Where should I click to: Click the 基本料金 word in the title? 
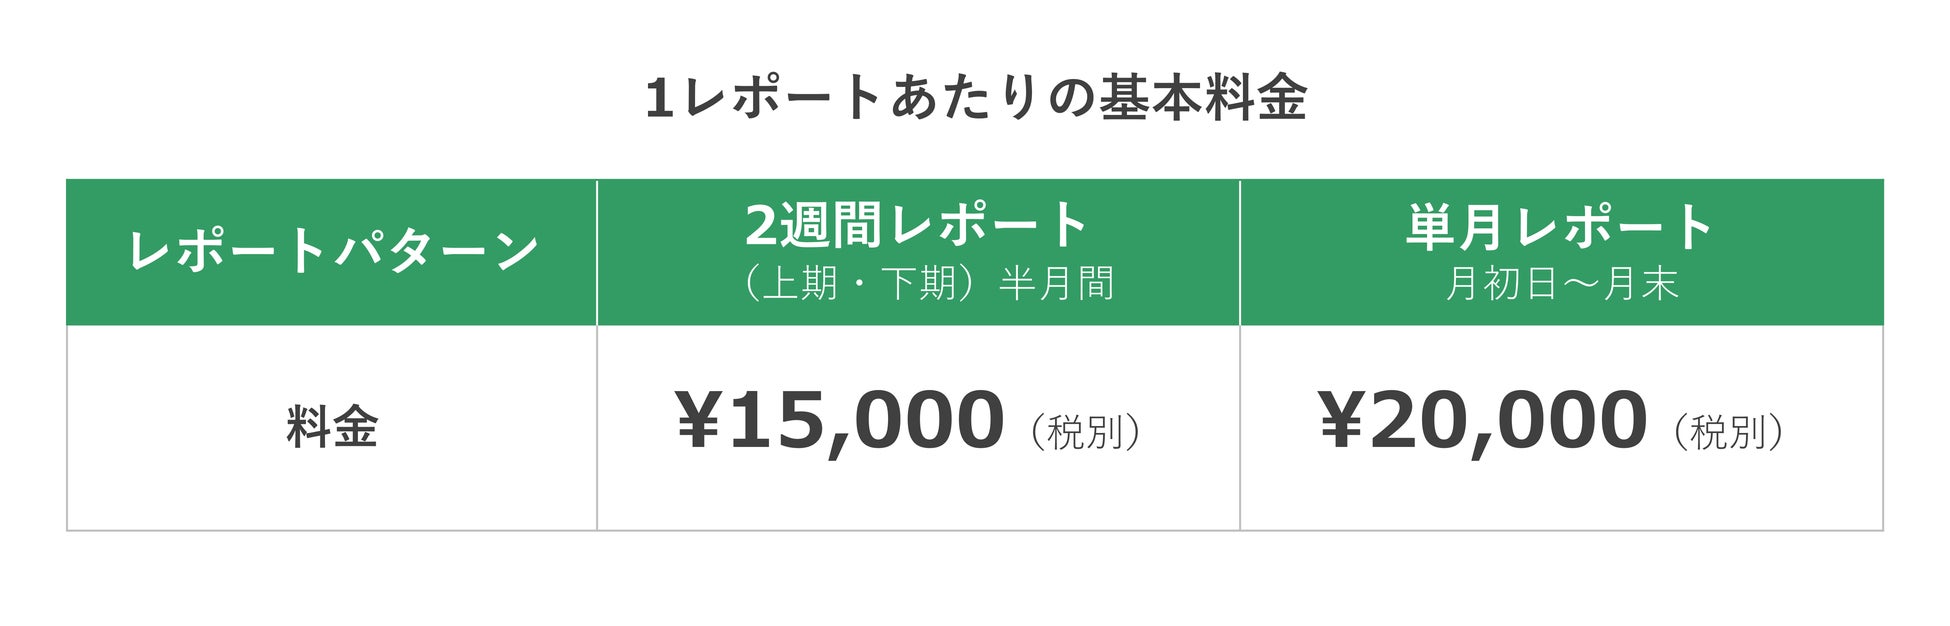click(x=1203, y=98)
